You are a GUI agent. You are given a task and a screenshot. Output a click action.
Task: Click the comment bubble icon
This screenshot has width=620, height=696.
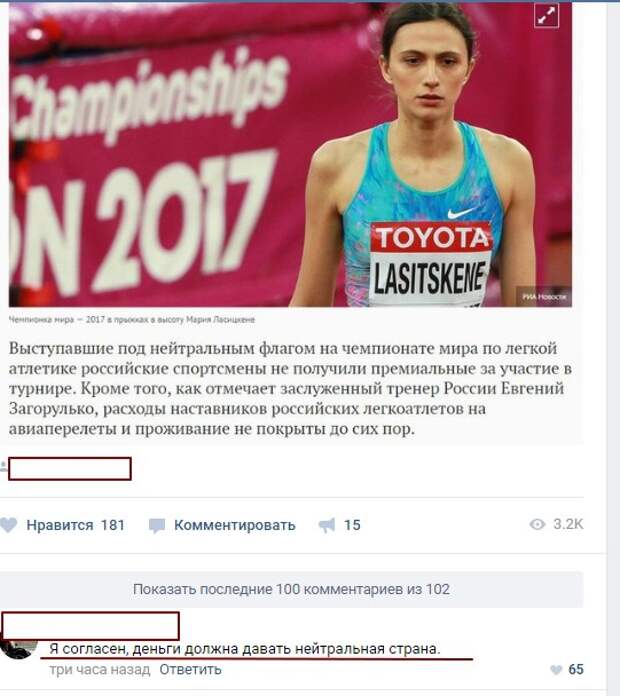[x=157, y=526]
